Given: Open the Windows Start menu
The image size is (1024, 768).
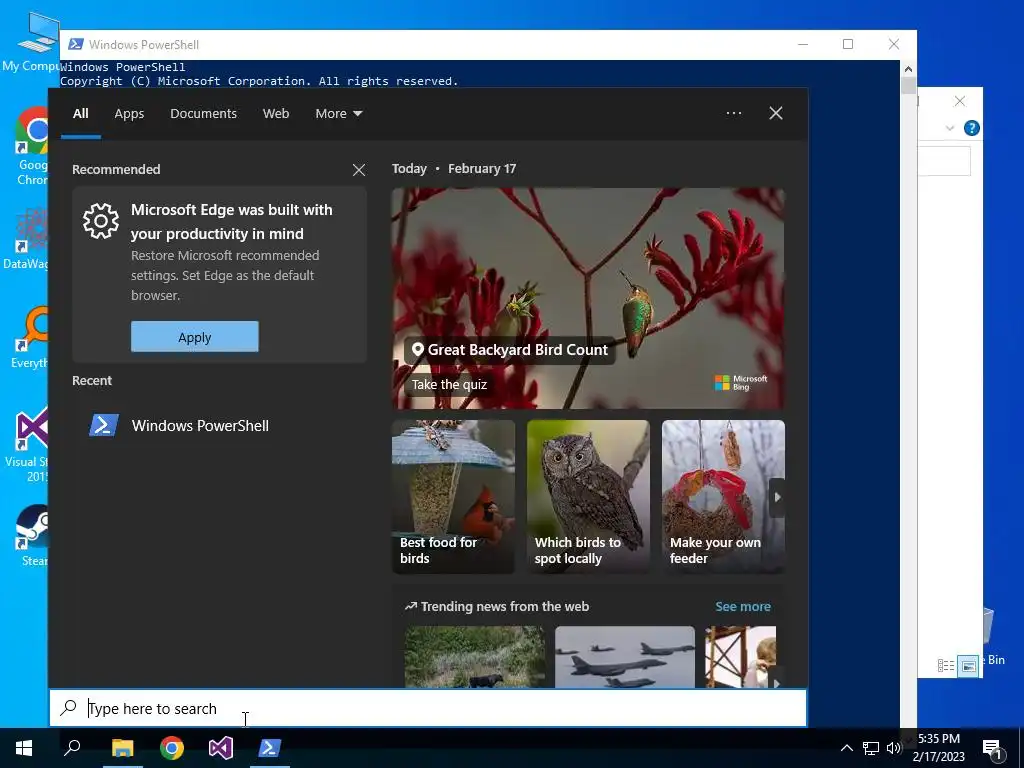Looking at the screenshot, I should 24,748.
